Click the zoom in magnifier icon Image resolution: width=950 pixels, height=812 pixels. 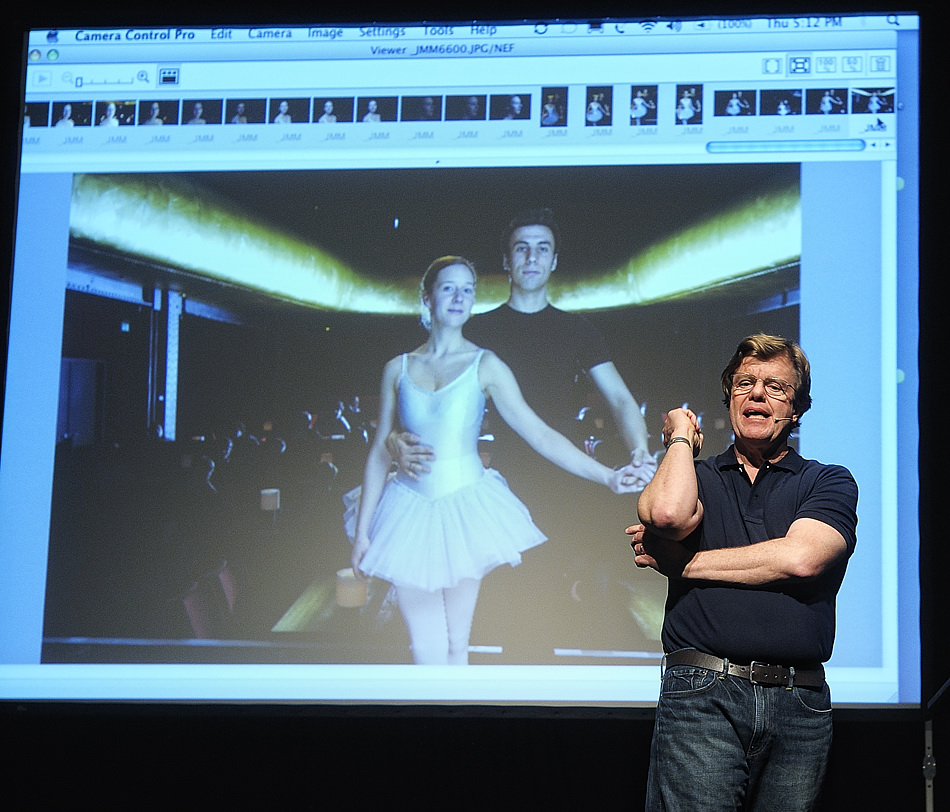[143, 77]
